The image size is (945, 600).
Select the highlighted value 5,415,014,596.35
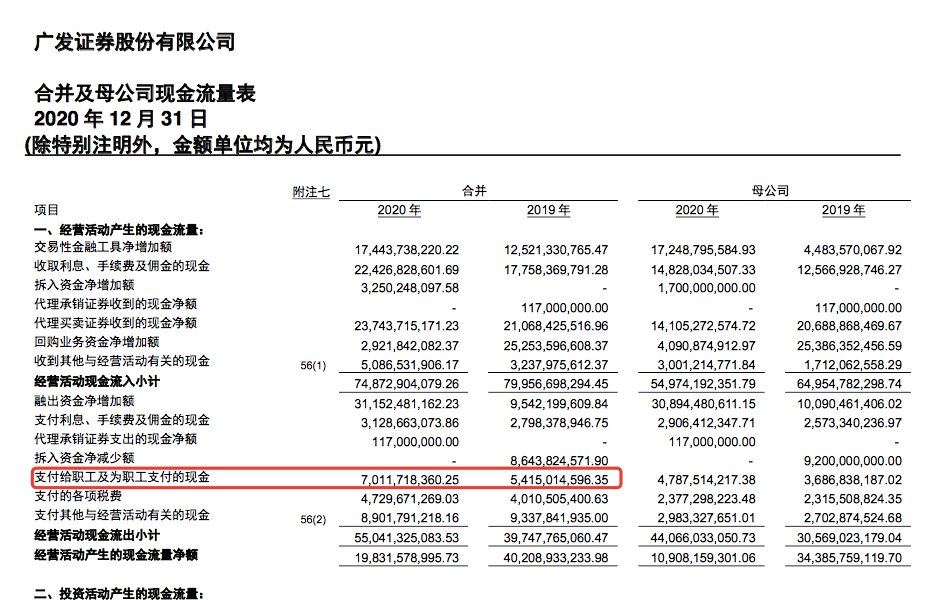point(559,480)
